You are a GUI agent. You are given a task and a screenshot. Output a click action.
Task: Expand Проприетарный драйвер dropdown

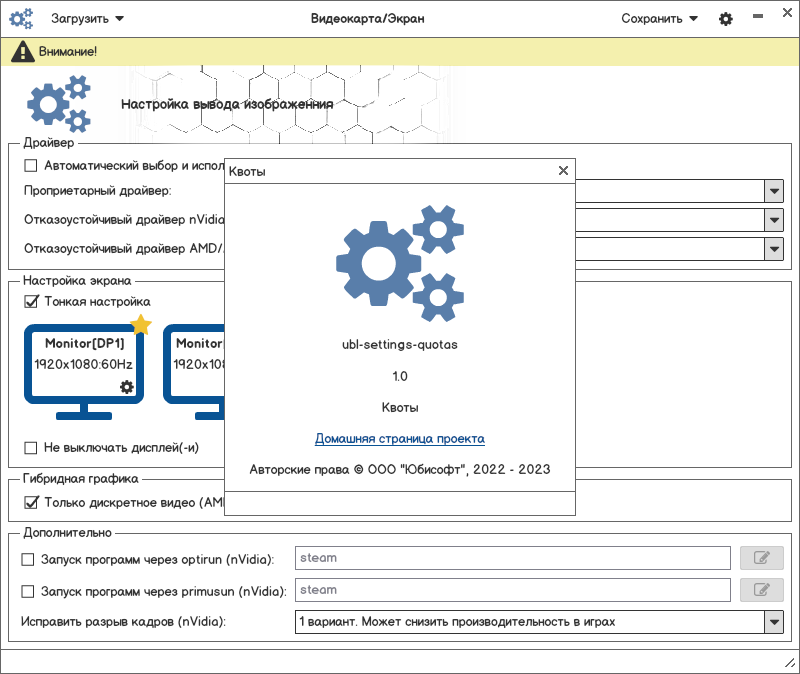point(774,191)
